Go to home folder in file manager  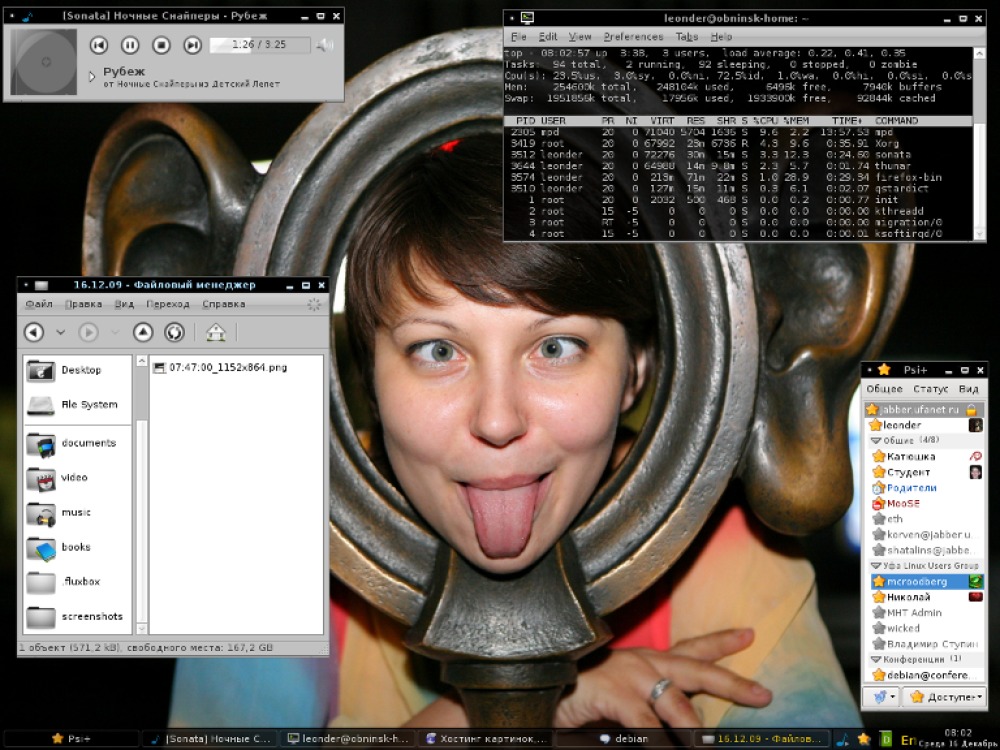[216, 332]
